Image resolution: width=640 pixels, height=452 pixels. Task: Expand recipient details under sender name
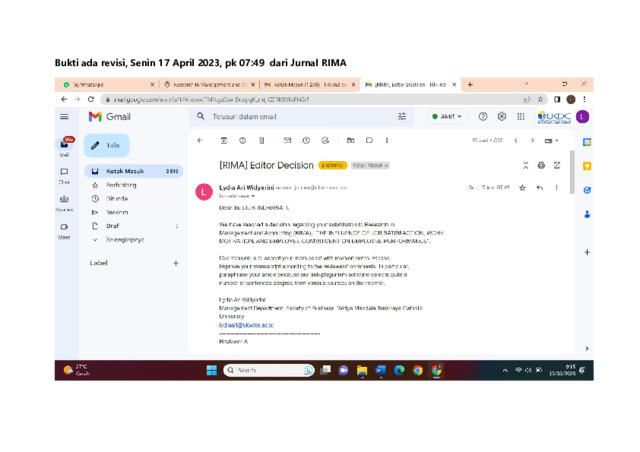(253, 196)
